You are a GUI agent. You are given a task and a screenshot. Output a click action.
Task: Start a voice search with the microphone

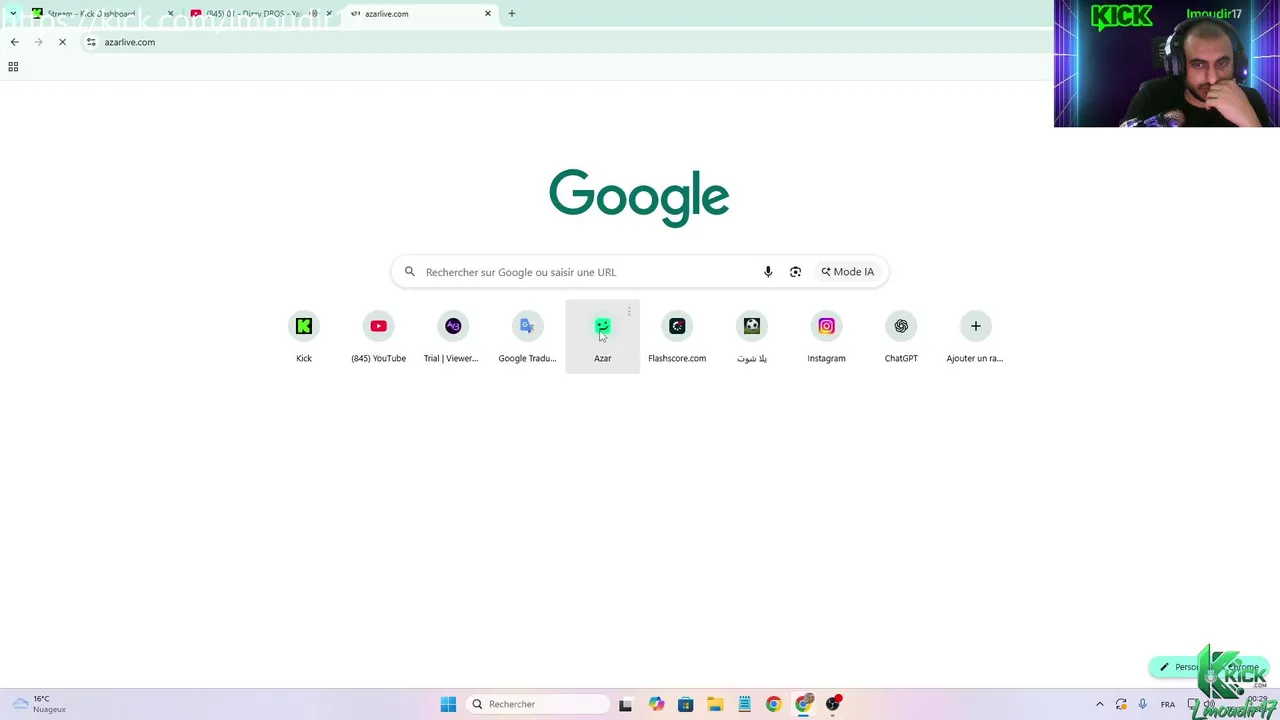[768, 272]
